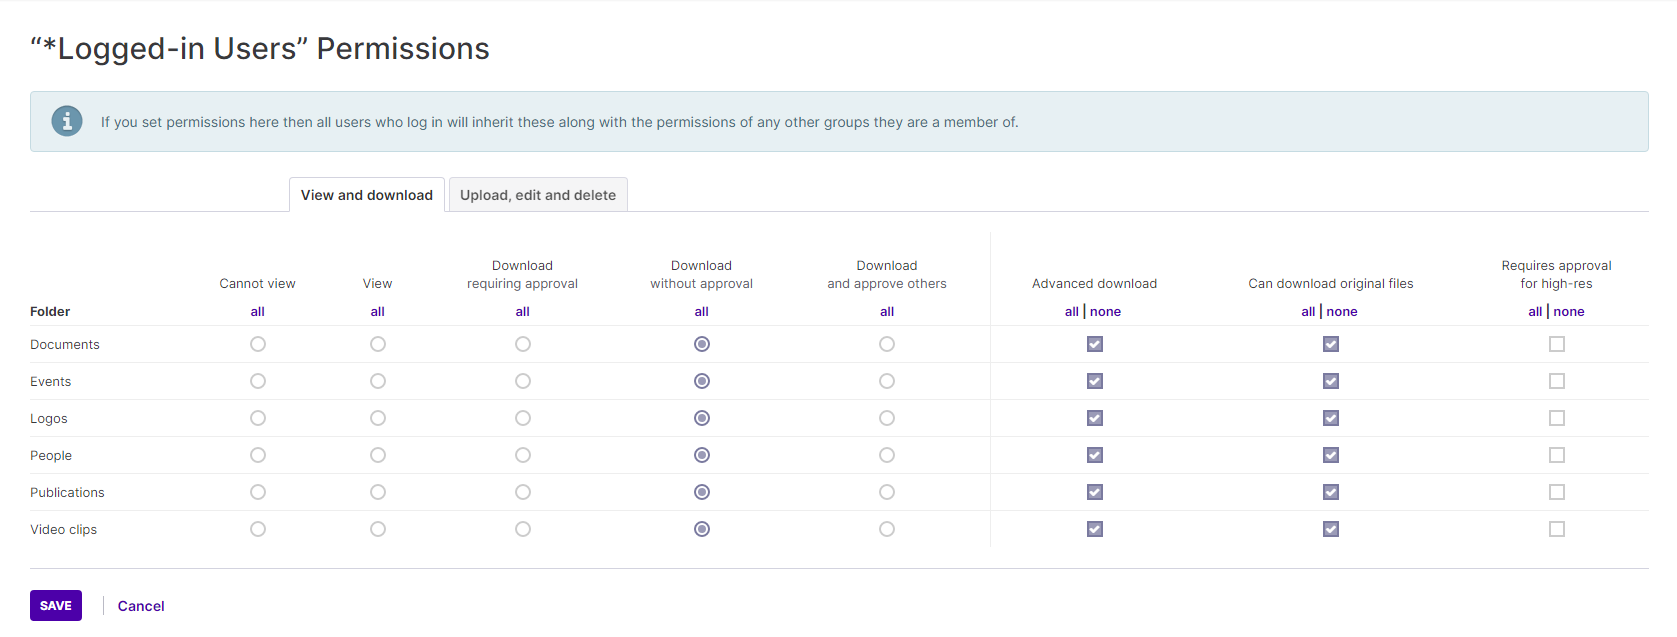Select all for Can download original files
Screen dimensions: 1677x637
[1308, 312]
